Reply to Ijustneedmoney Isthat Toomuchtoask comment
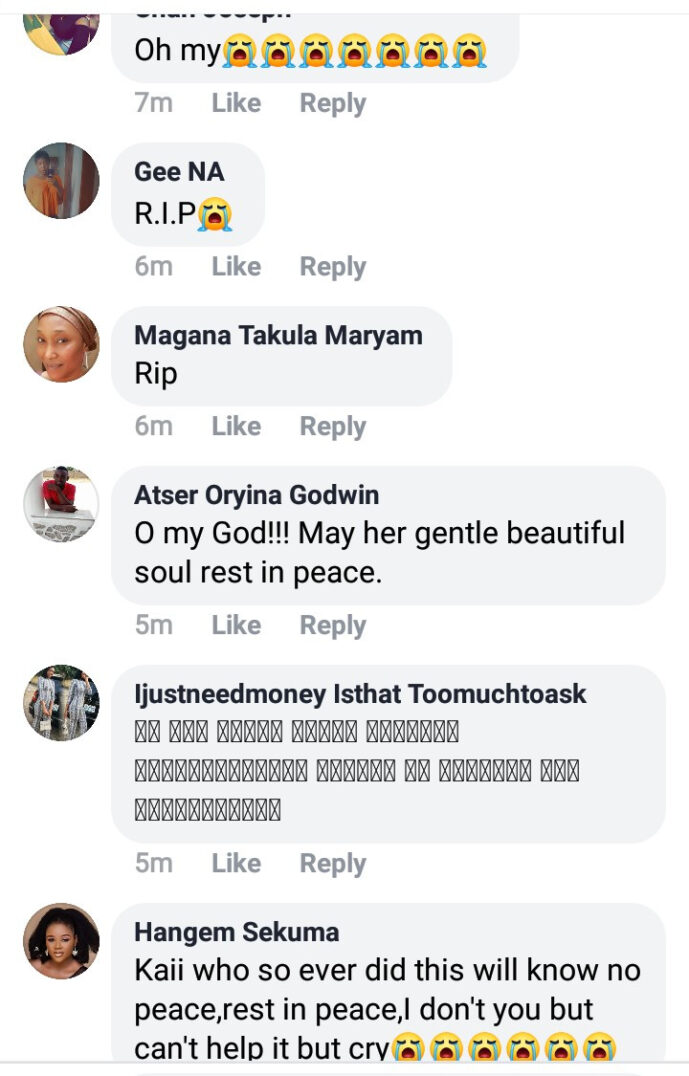Screen dimensions: 689x1076 pyautogui.click(x=333, y=864)
